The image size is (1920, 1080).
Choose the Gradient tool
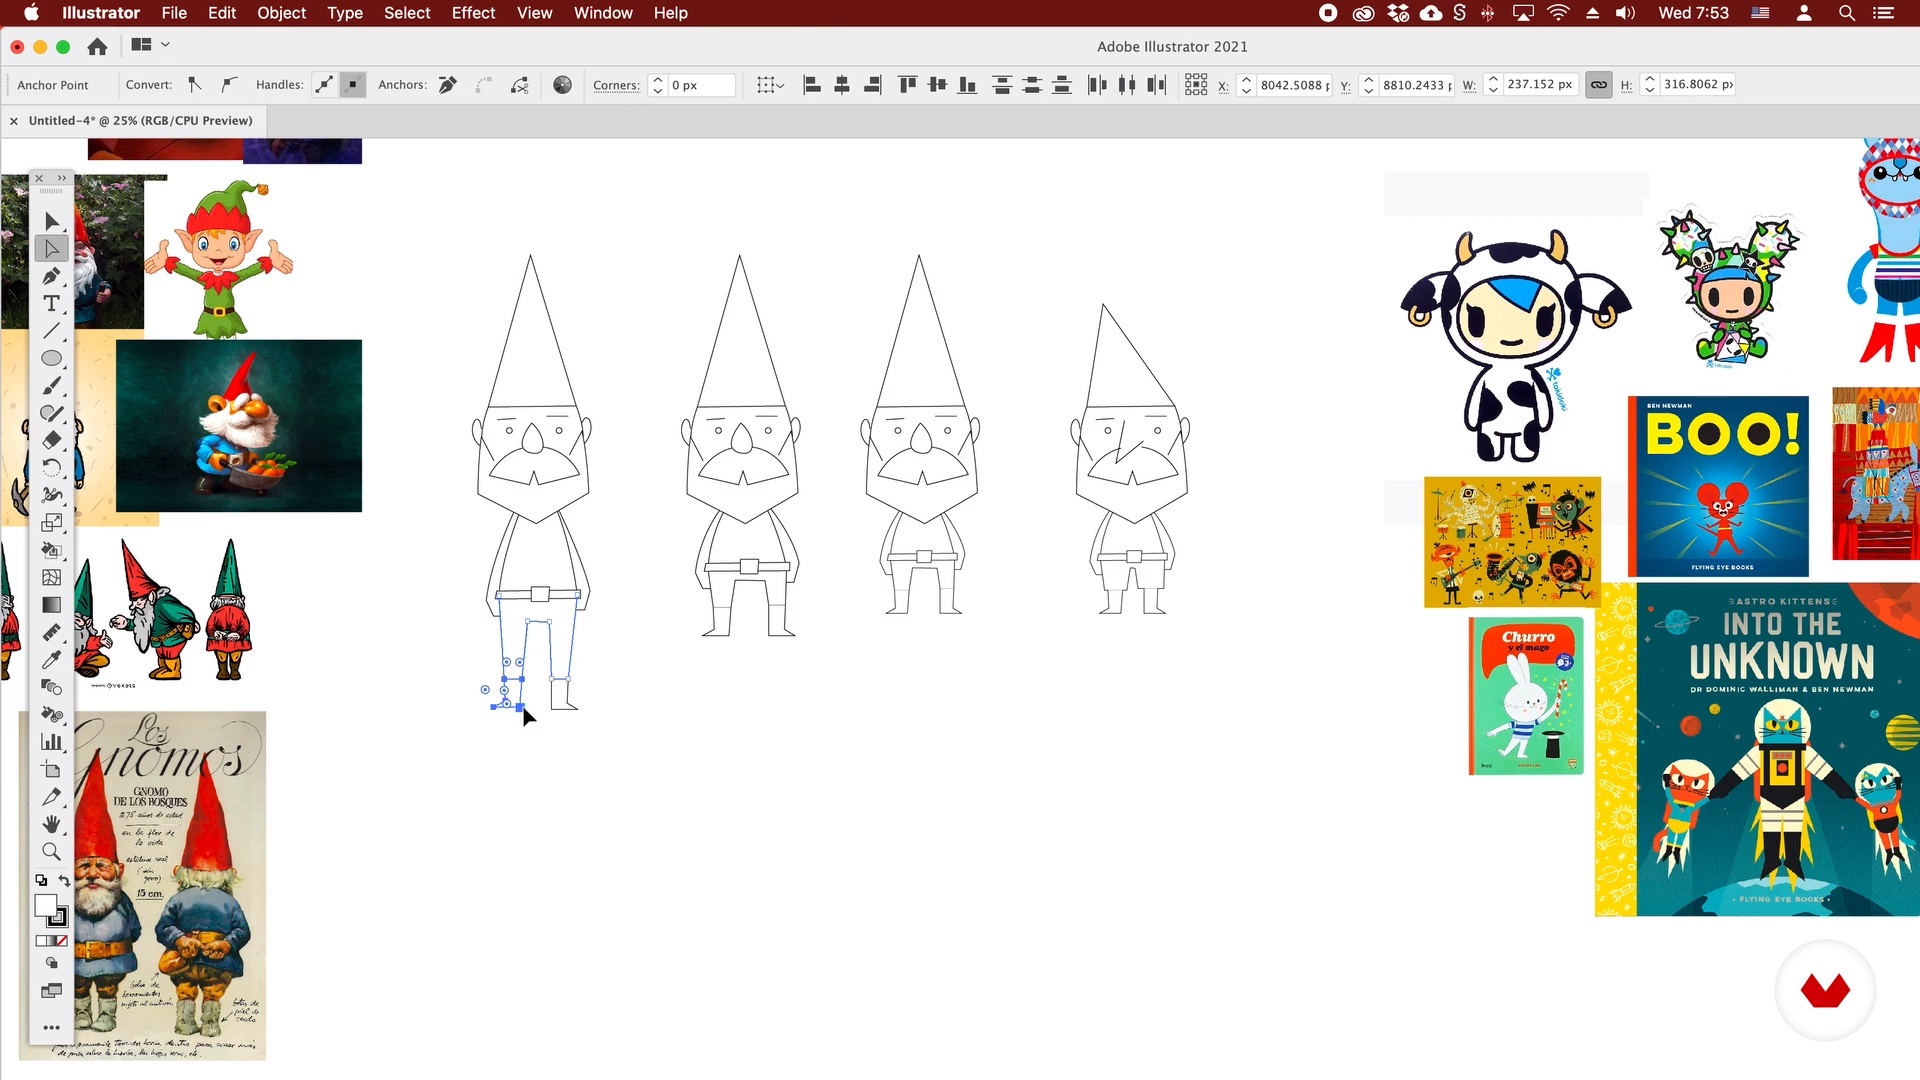click(51, 605)
